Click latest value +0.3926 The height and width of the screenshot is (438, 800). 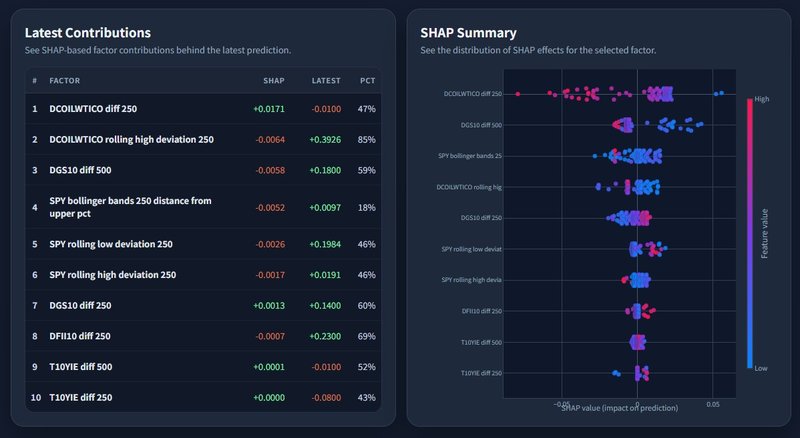pos(325,139)
